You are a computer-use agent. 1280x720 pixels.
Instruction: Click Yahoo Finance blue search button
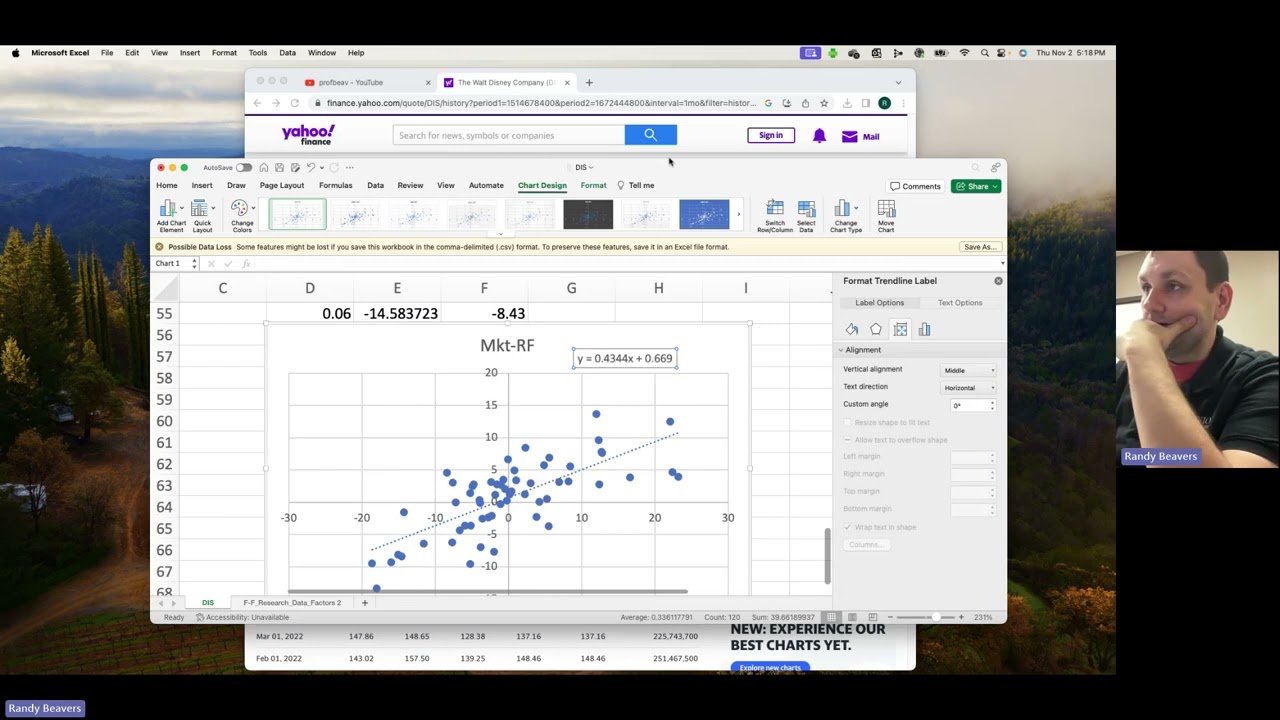tap(651, 135)
